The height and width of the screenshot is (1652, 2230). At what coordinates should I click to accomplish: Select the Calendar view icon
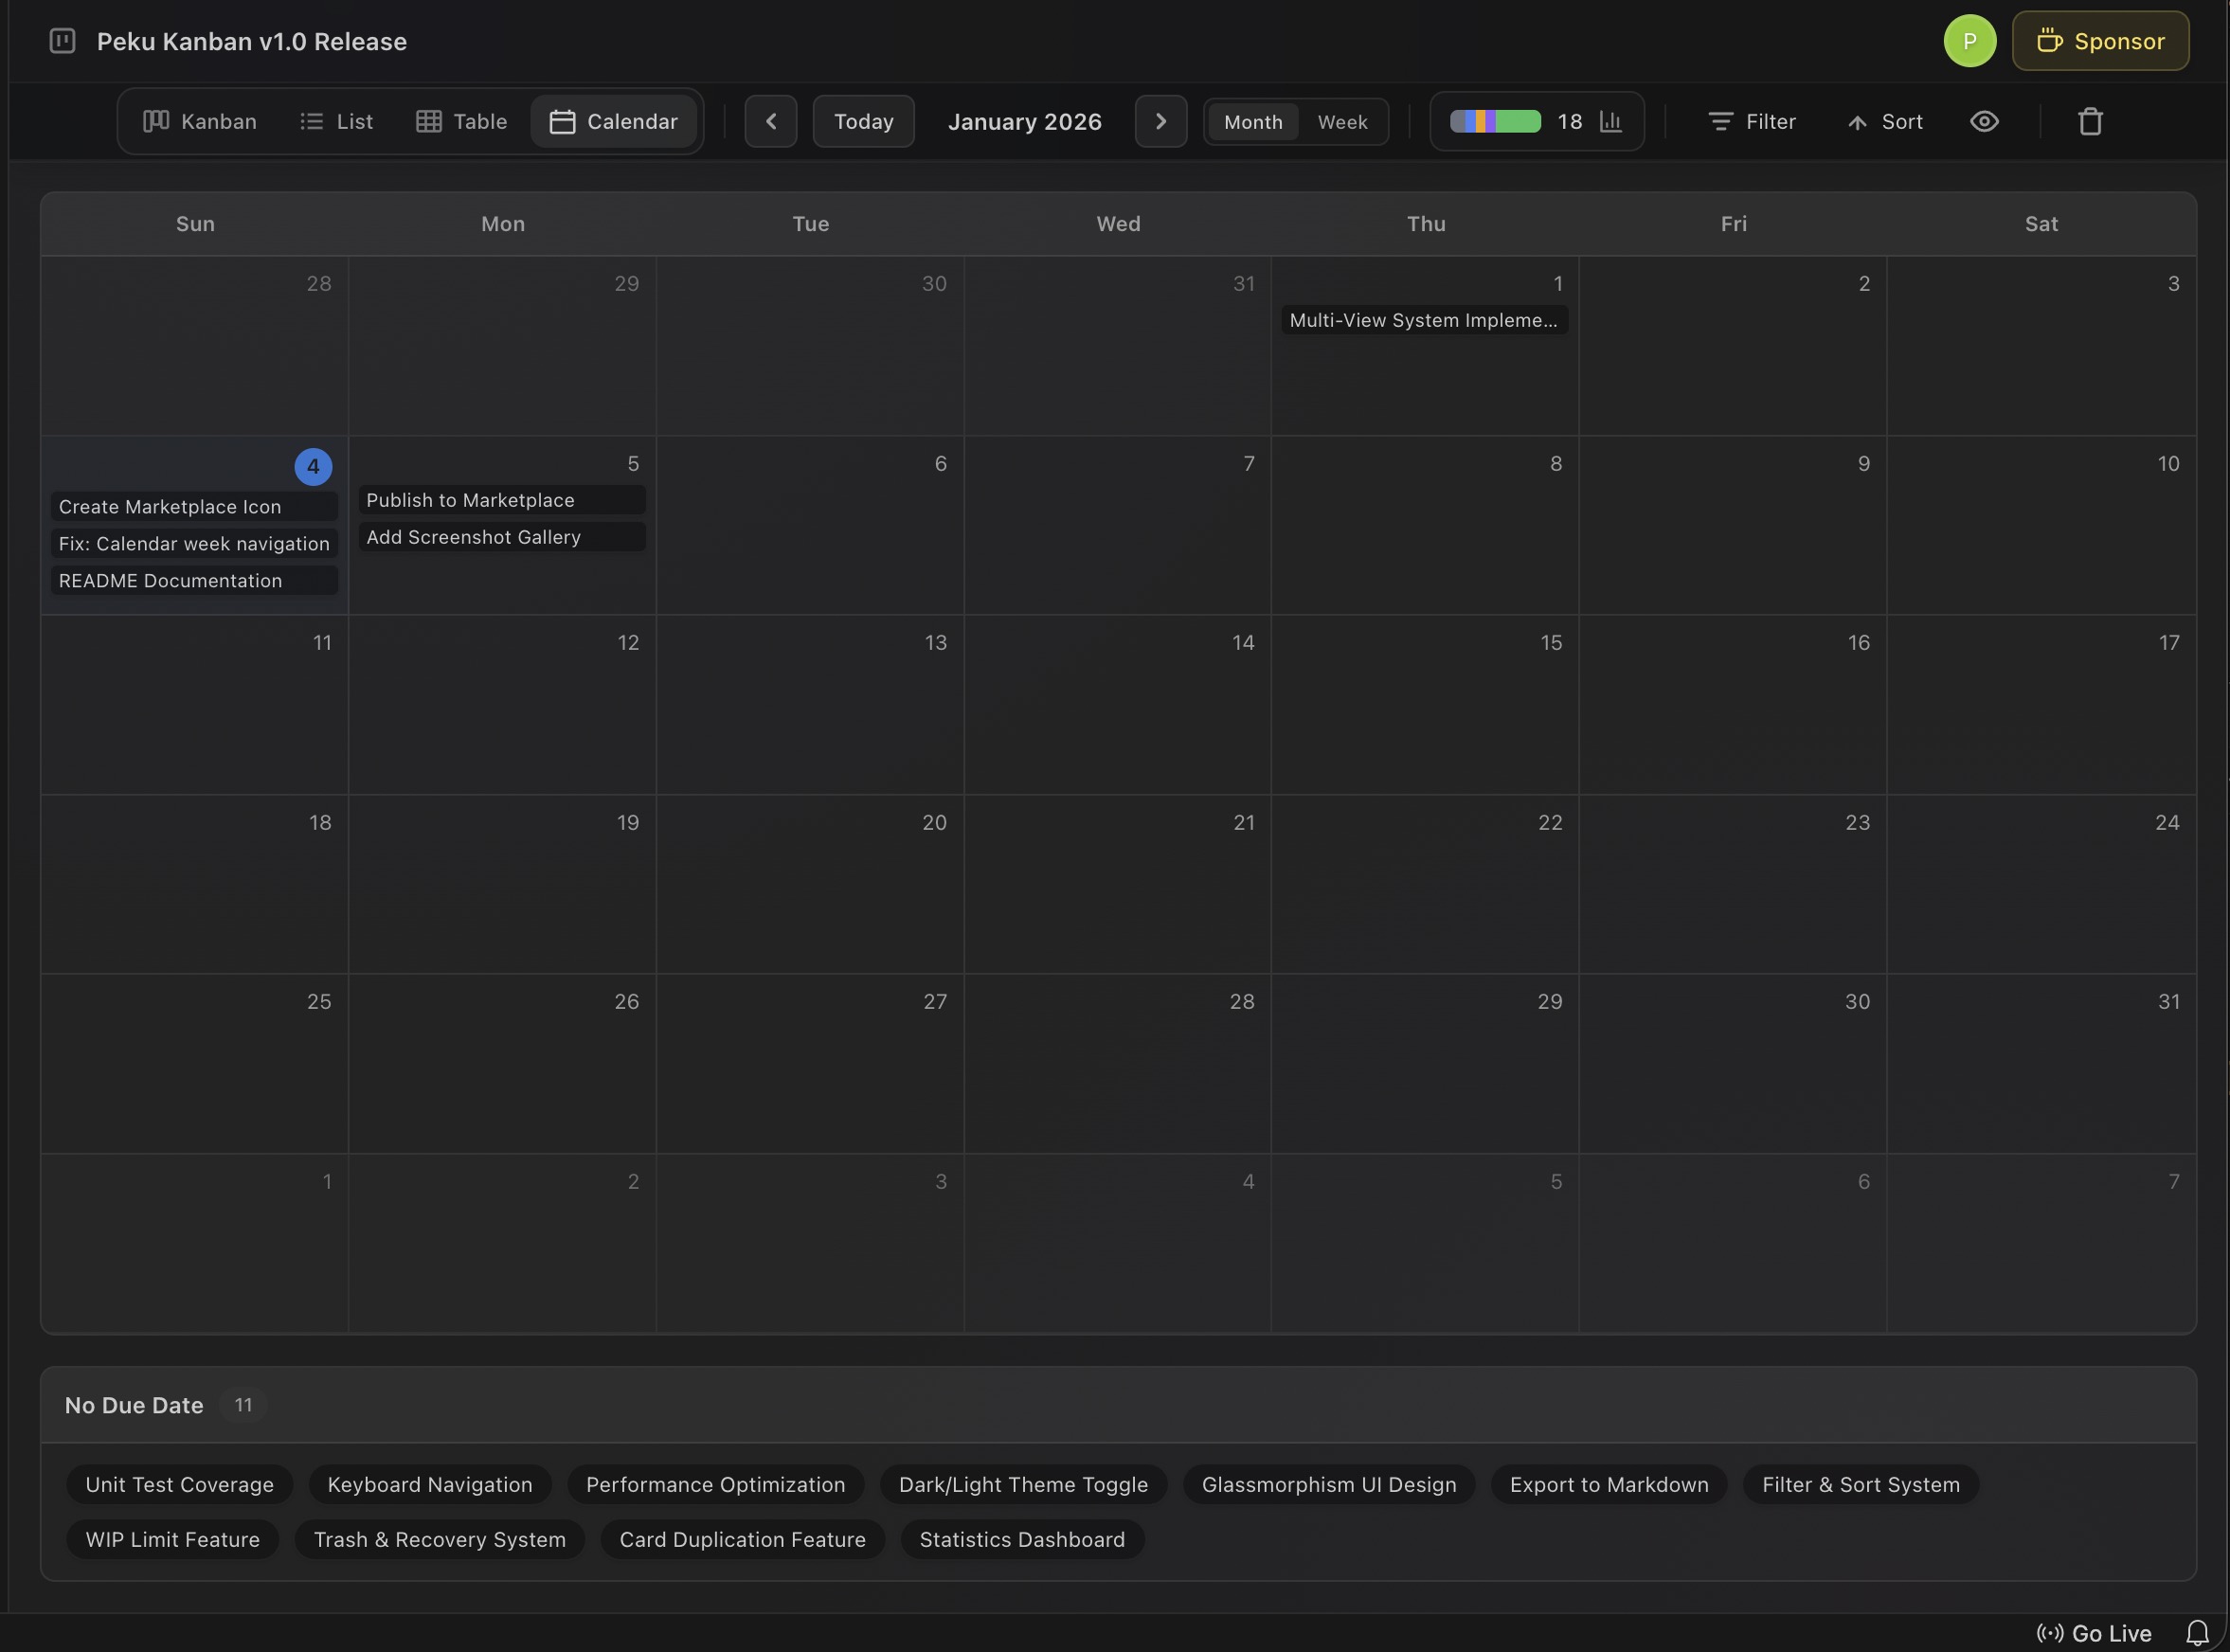tap(563, 121)
